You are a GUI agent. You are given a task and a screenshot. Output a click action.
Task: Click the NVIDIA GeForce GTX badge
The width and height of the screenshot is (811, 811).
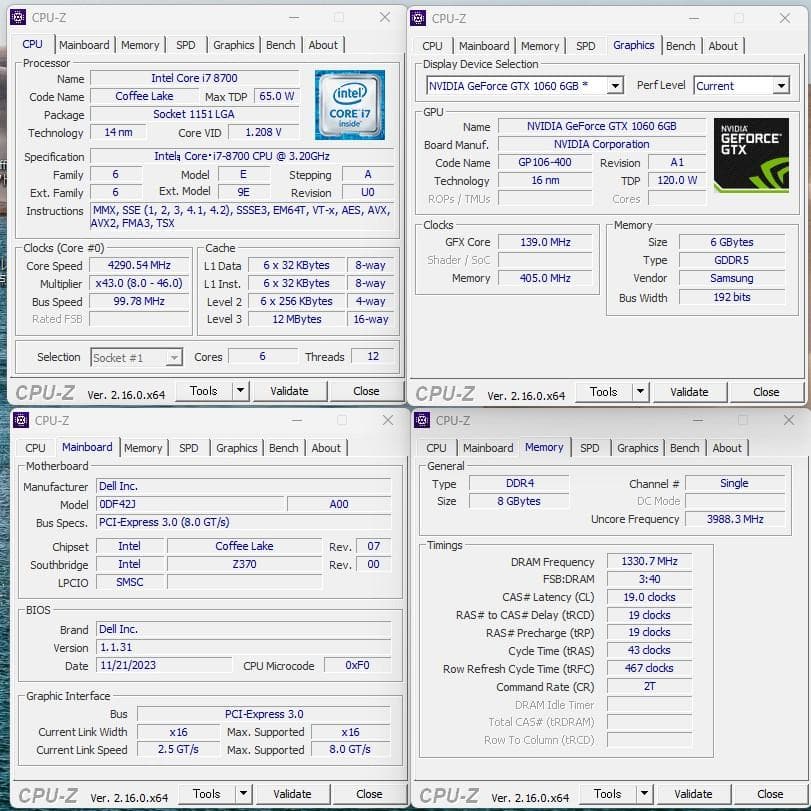(751, 155)
